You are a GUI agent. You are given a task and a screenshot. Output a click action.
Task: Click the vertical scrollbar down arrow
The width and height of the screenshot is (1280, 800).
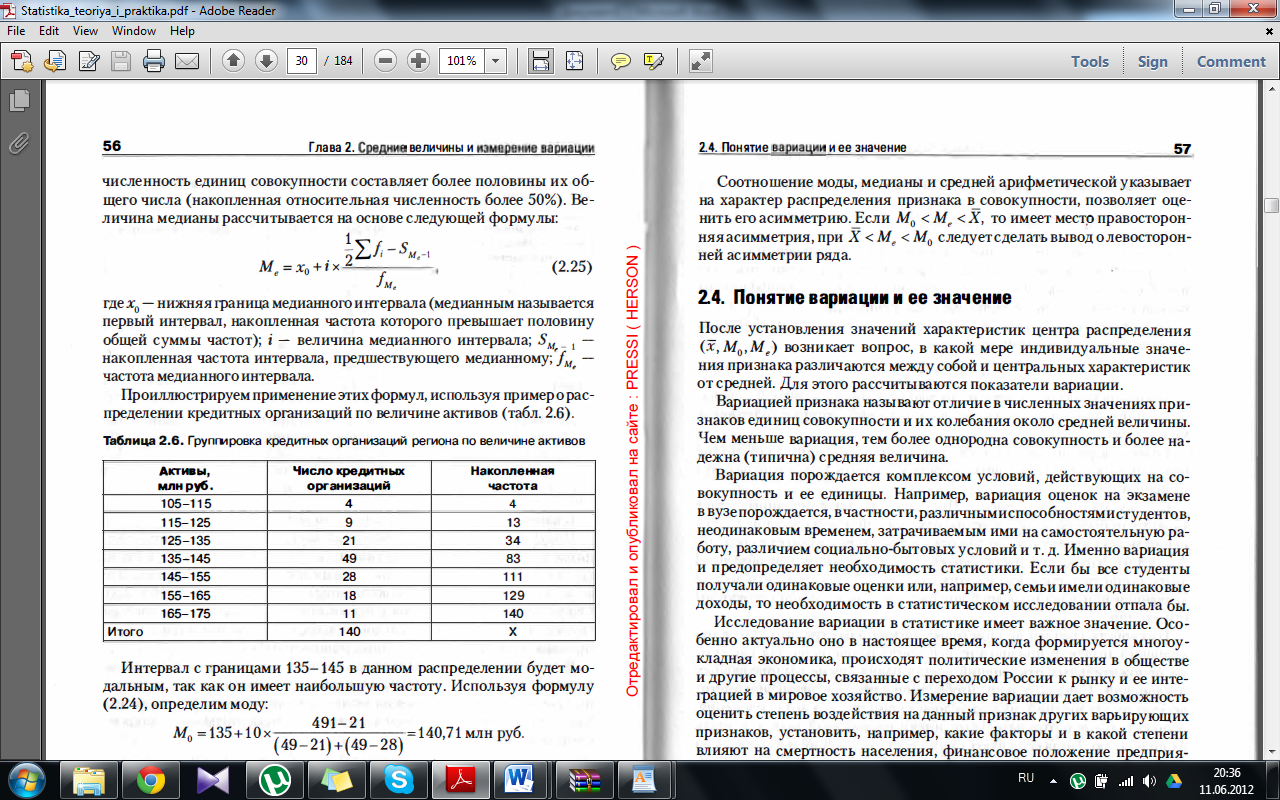pos(1271,750)
